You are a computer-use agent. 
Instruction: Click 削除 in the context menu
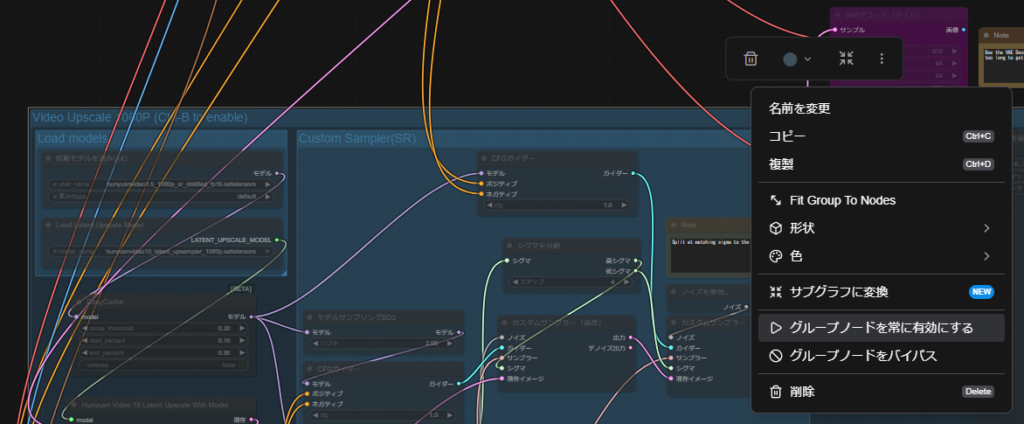(802, 392)
